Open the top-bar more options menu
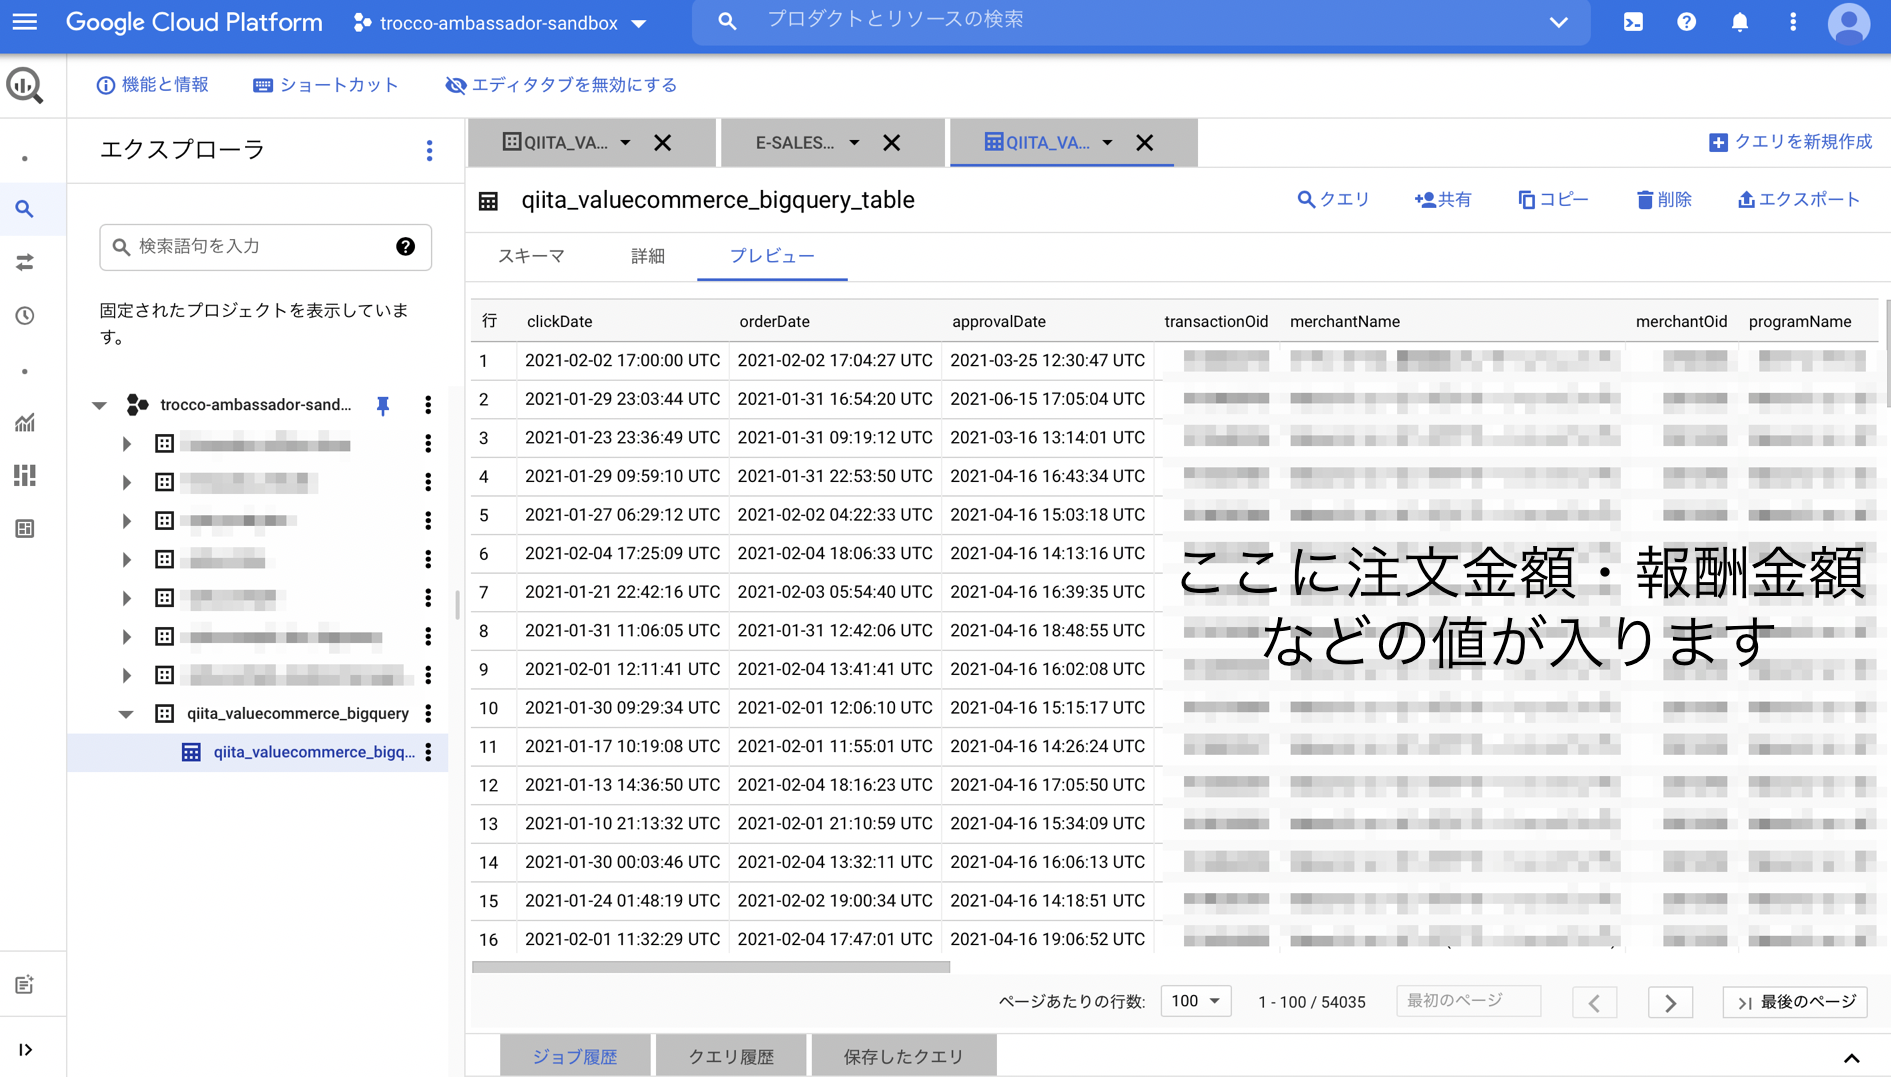The image size is (1891, 1077). pyautogui.click(x=1793, y=22)
